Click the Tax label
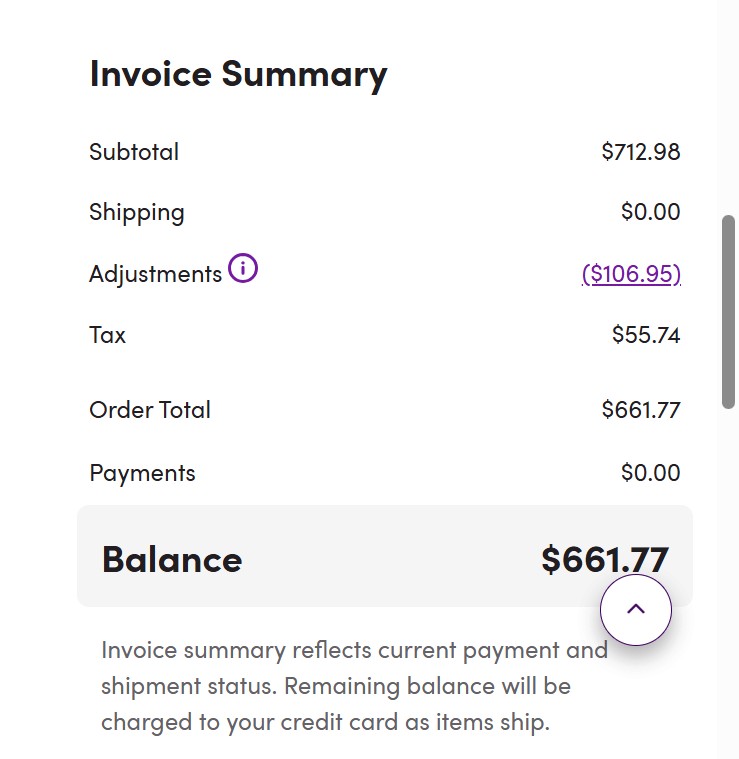 108,335
